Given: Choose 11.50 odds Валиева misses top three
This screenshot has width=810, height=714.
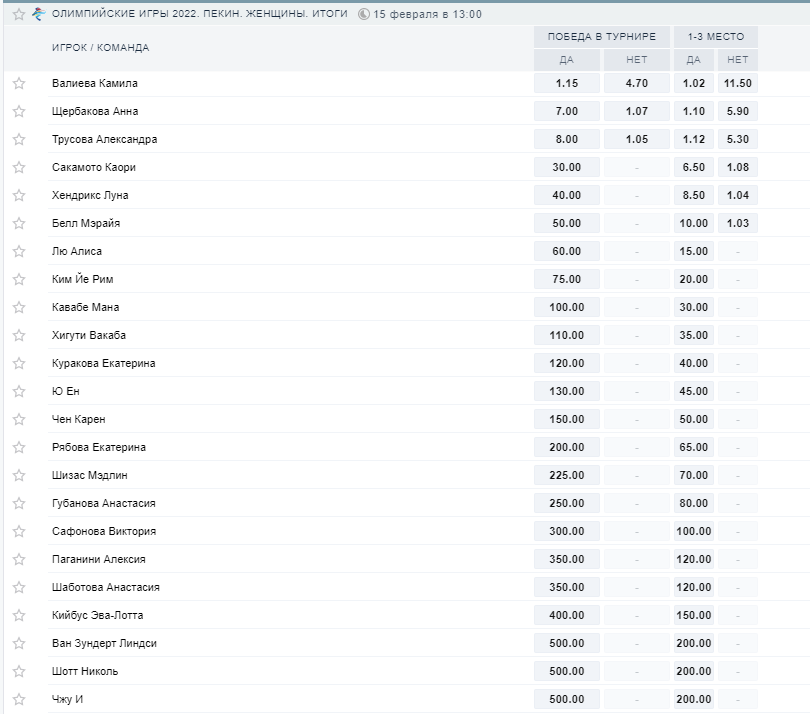Looking at the screenshot, I should [x=738, y=84].
